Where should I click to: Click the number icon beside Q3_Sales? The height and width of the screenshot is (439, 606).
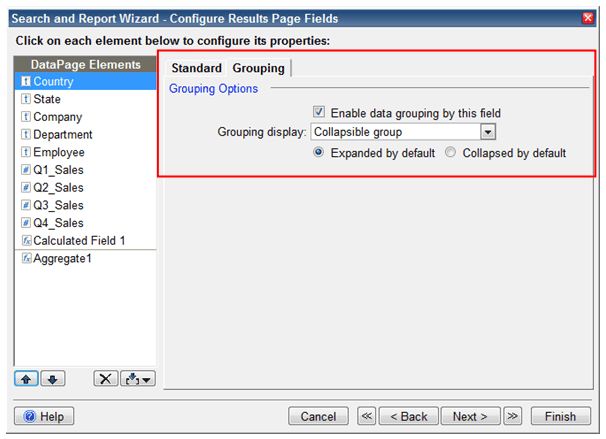pos(26,205)
